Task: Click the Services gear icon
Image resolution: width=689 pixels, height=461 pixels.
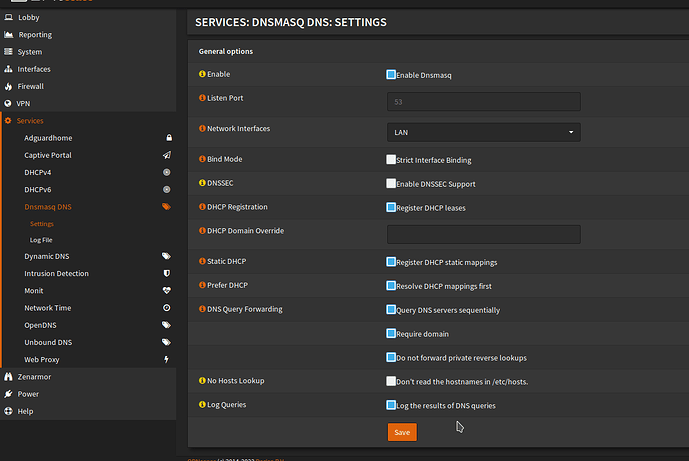Action: point(8,120)
